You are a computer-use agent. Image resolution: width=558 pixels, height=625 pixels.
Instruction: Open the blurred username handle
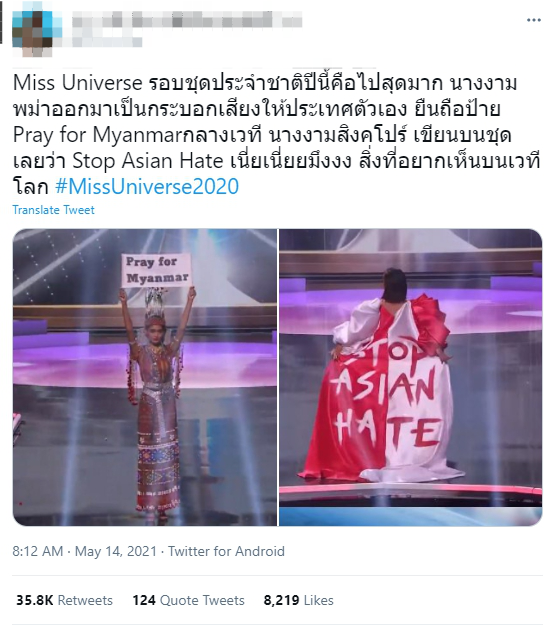point(107,42)
